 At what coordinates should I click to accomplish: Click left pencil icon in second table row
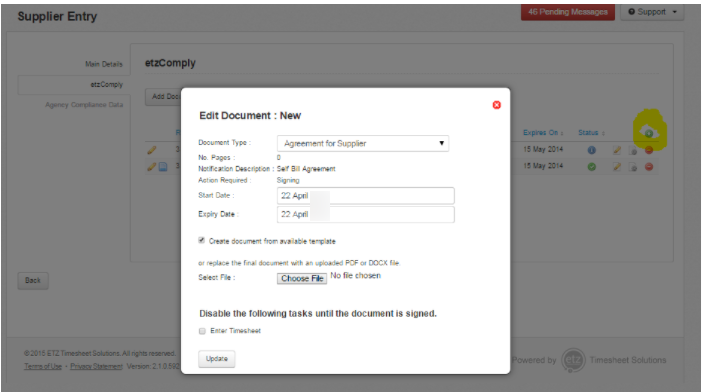click(x=152, y=166)
